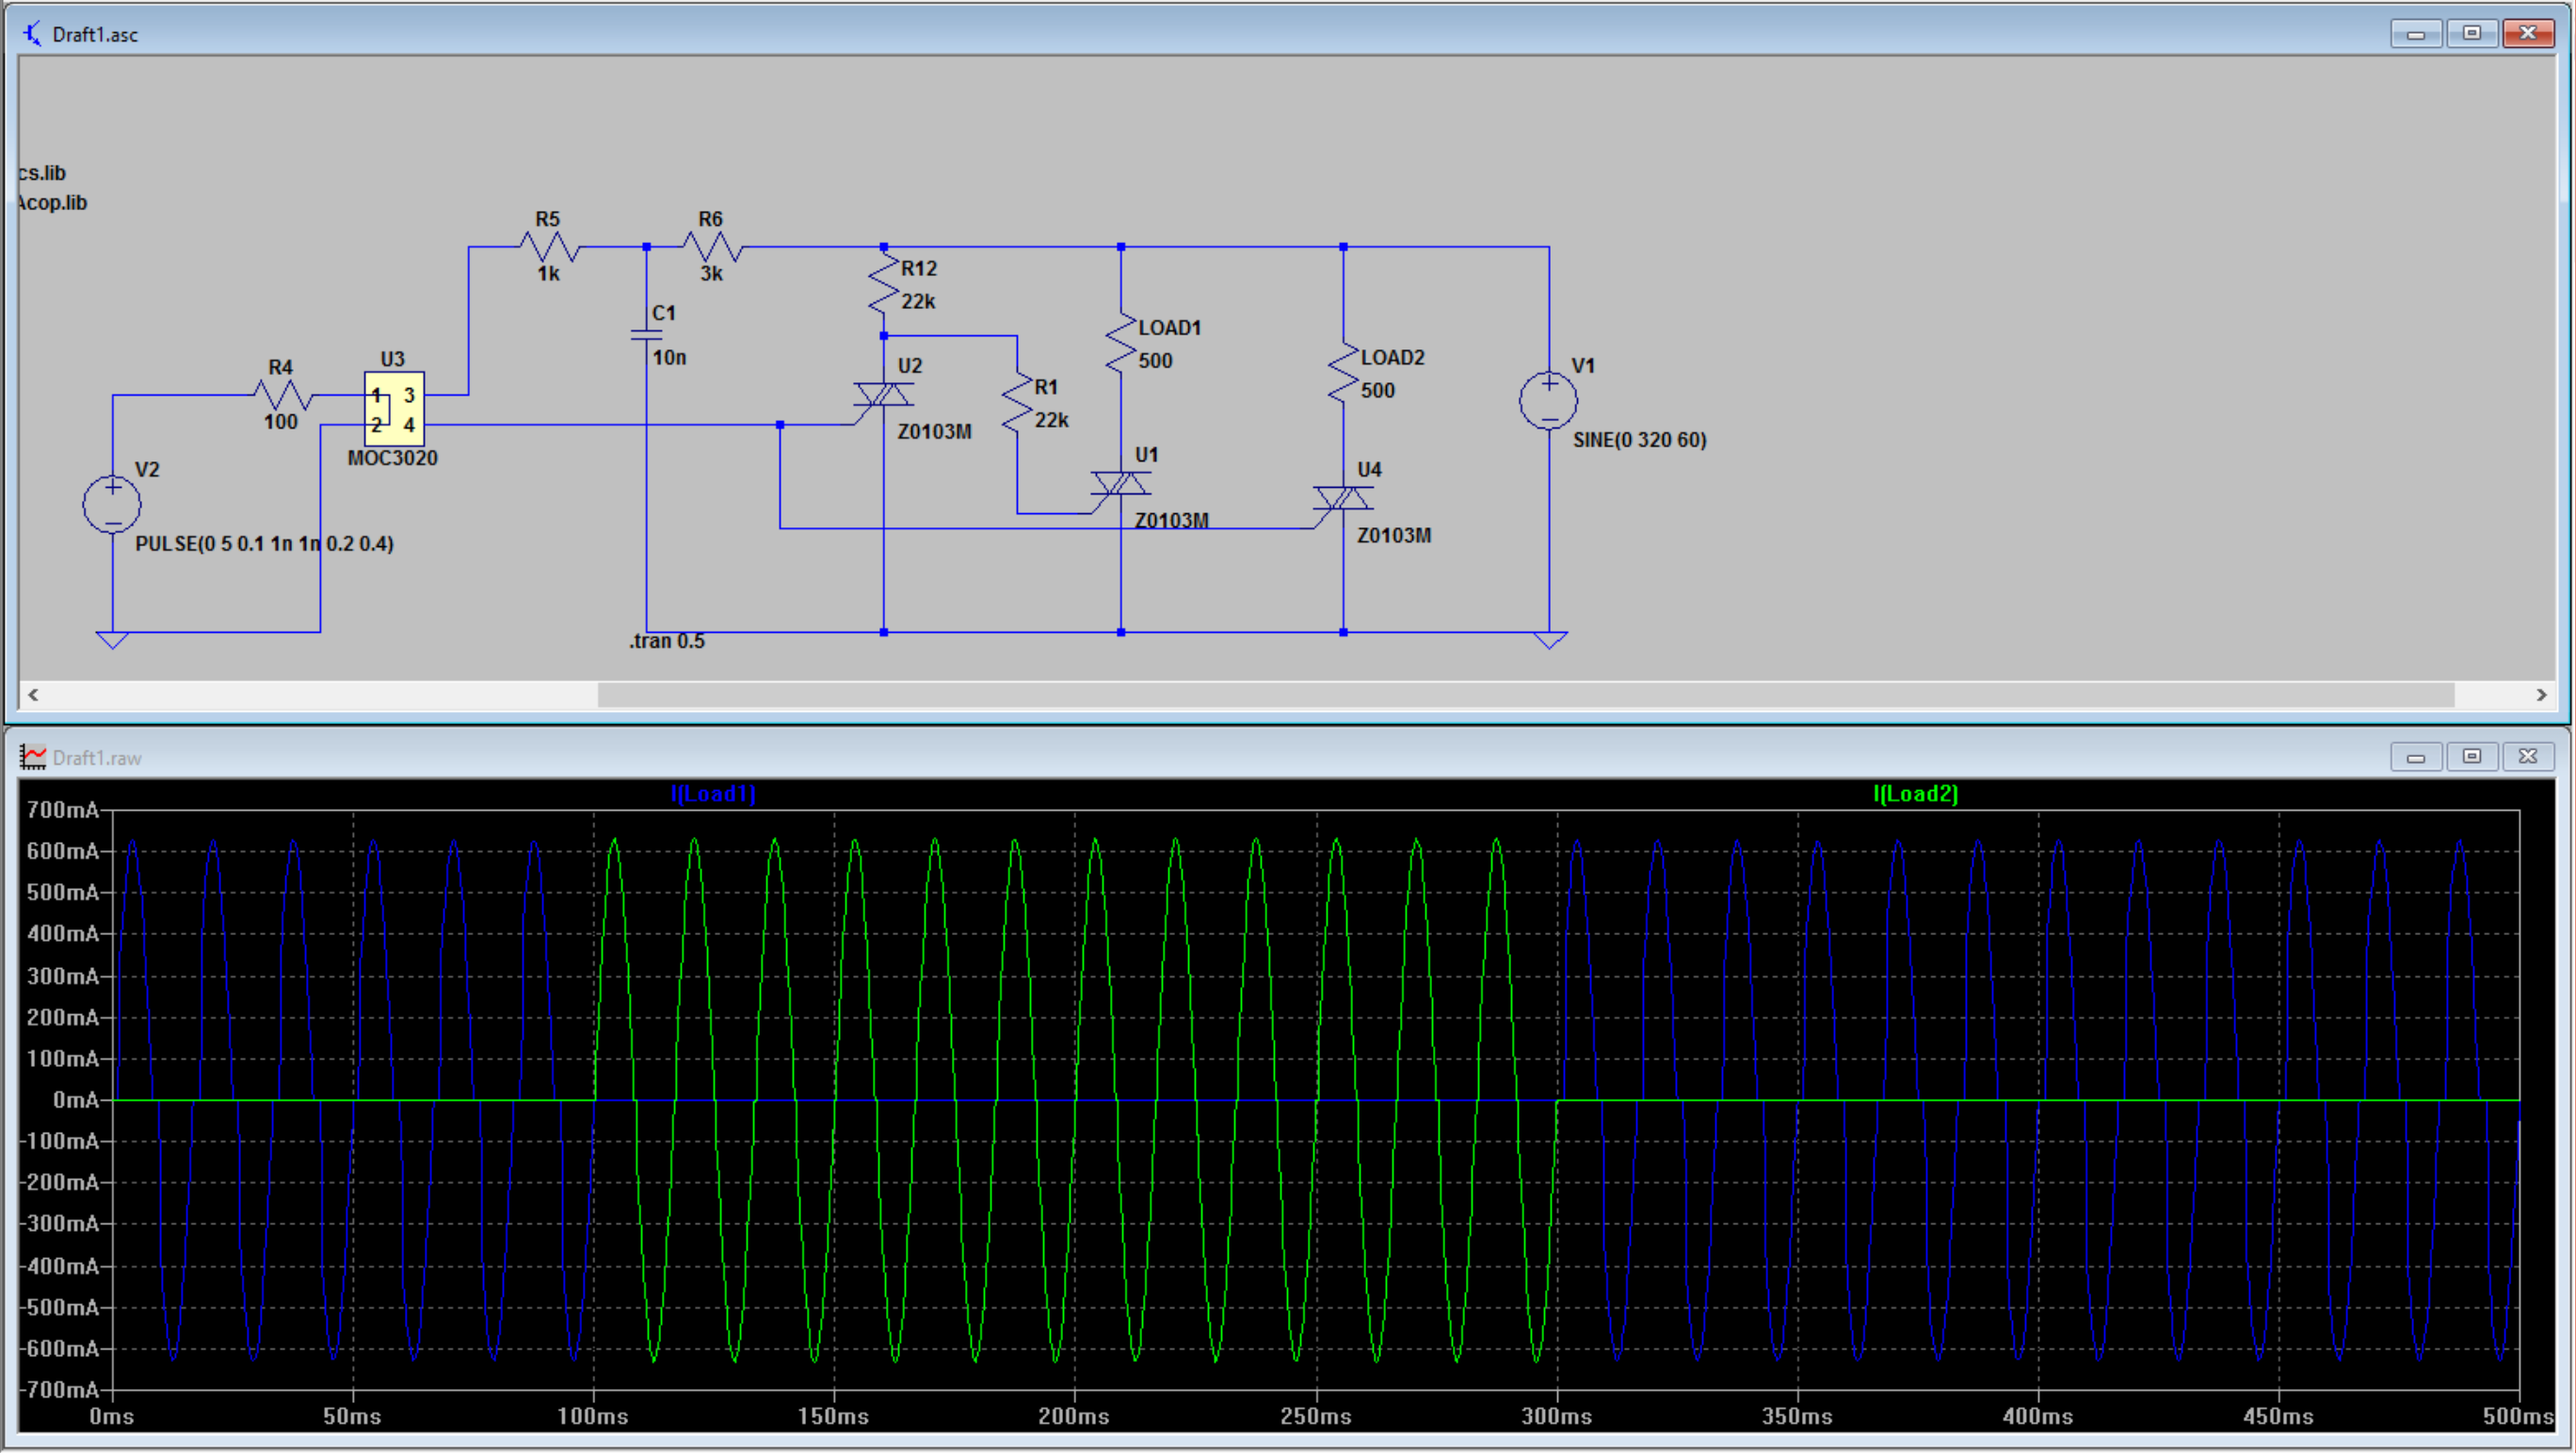Close the Draft1.raw waveform window

pos(2528,757)
